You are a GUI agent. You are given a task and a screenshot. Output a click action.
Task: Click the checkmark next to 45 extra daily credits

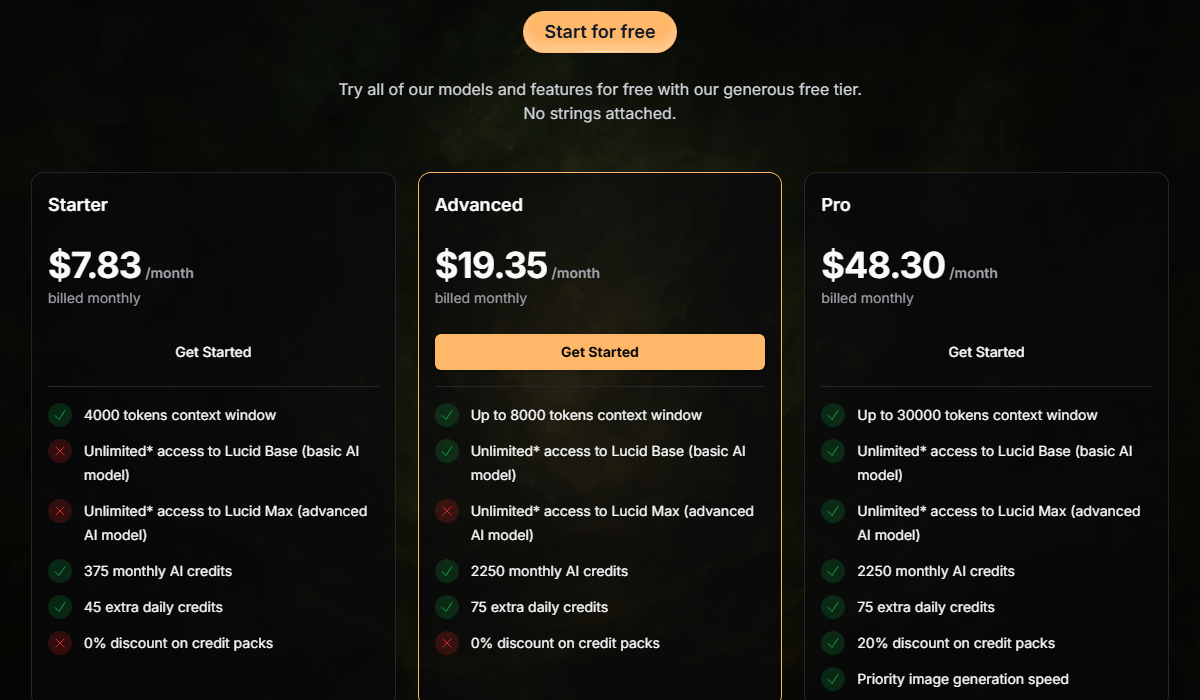point(59,607)
